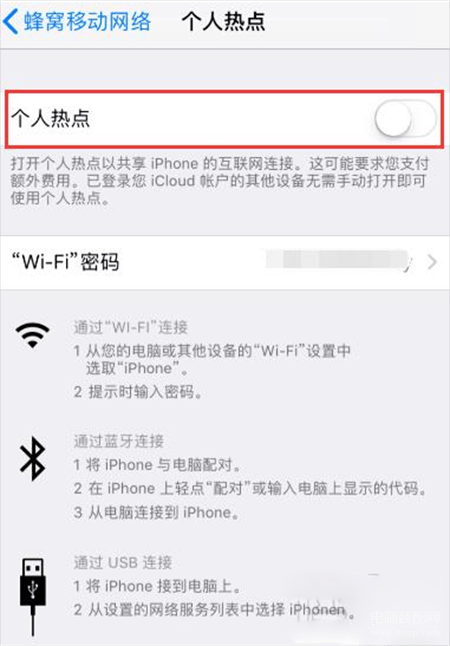Click the Wi-Fi signal icon

coord(33,335)
